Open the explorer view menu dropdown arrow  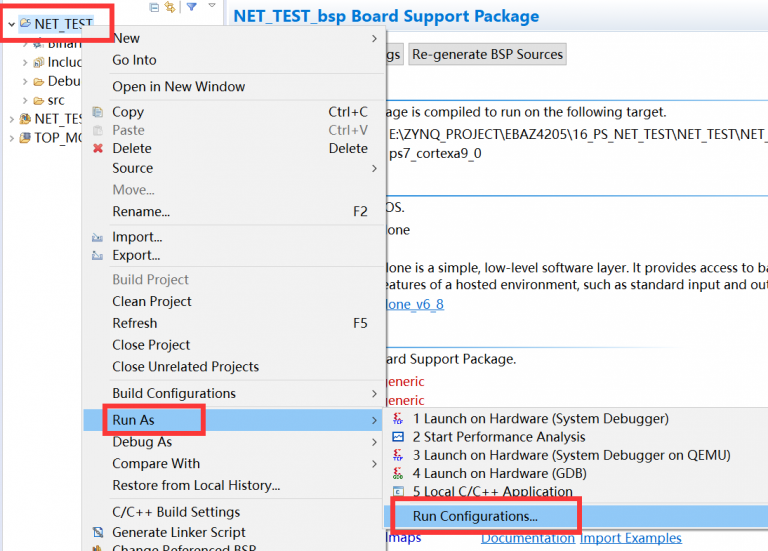click(212, 7)
